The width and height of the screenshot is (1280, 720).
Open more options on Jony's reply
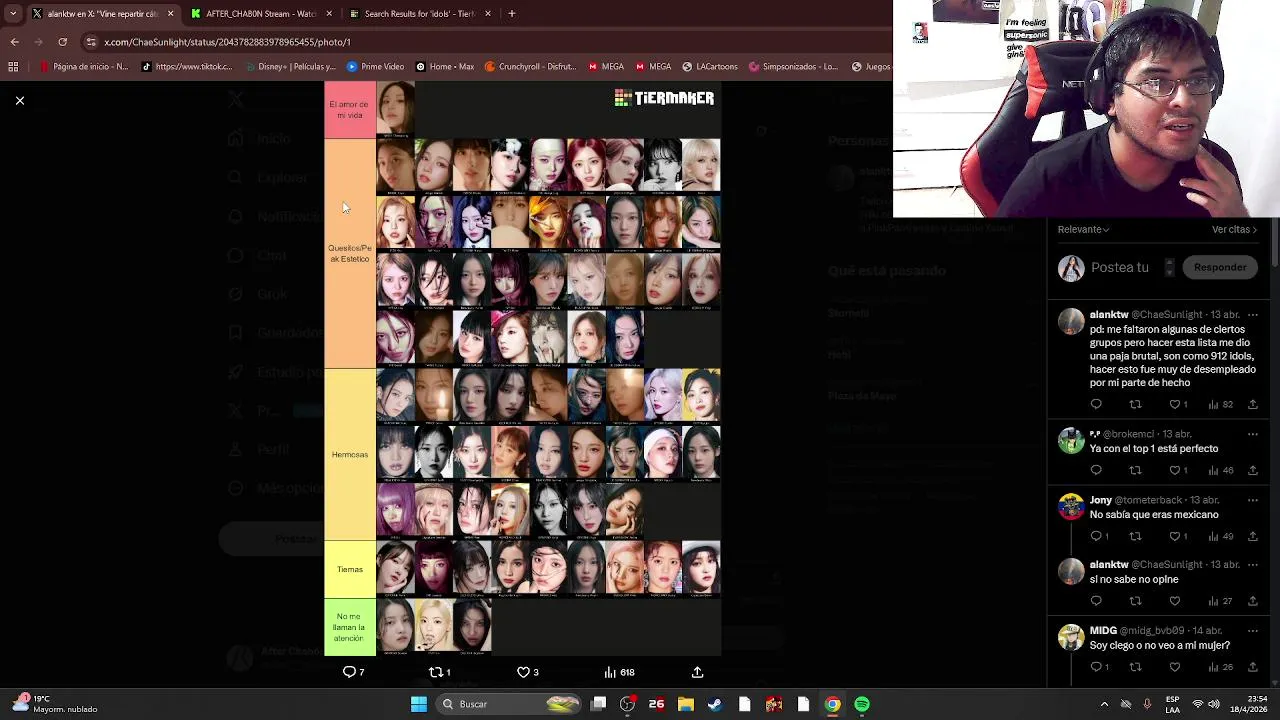click(1252, 500)
